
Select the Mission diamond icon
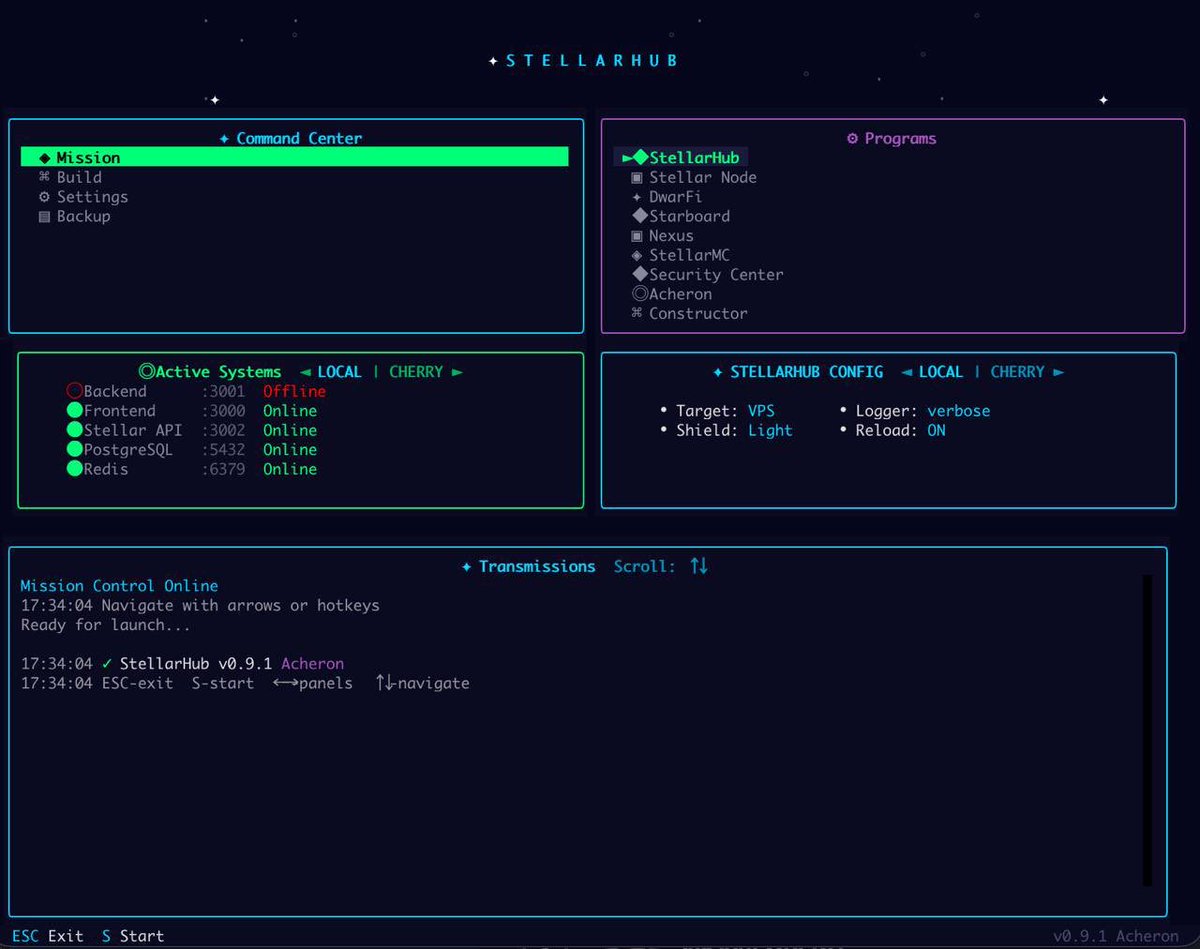[x=43, y=157]
